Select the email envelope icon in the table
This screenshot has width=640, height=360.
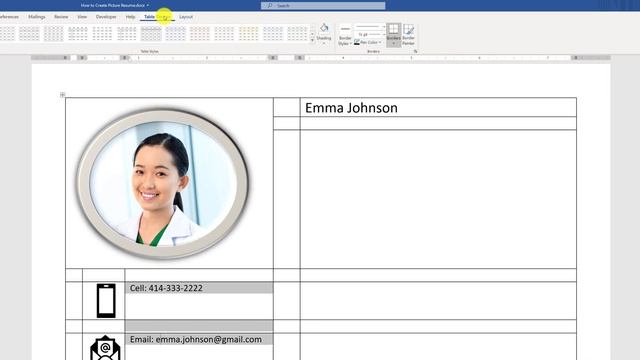[105, 348]
